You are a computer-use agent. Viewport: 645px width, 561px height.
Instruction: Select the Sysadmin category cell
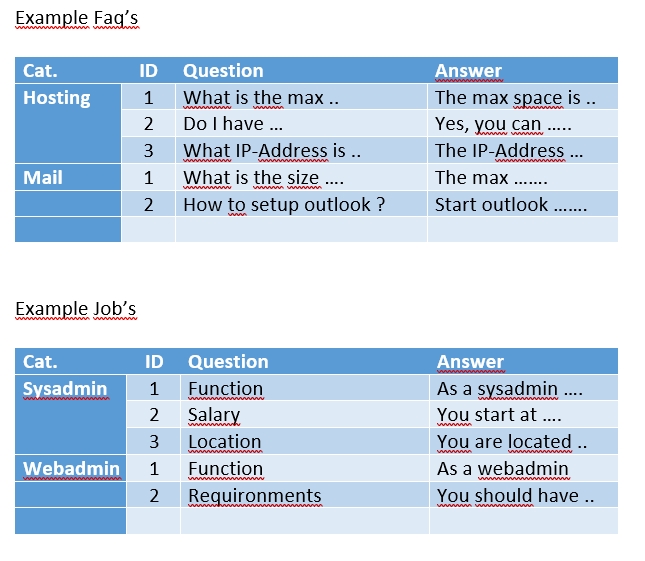65,389
